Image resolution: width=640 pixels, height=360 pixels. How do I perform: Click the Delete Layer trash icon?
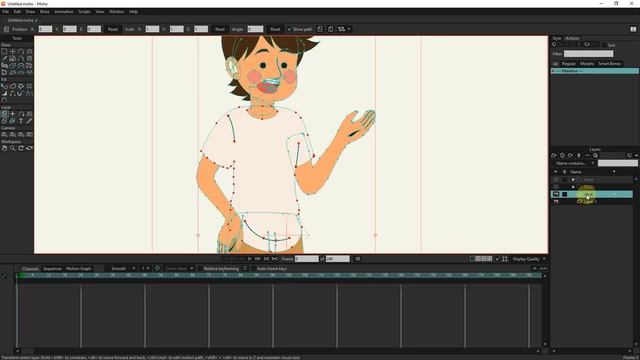(578, 156)
